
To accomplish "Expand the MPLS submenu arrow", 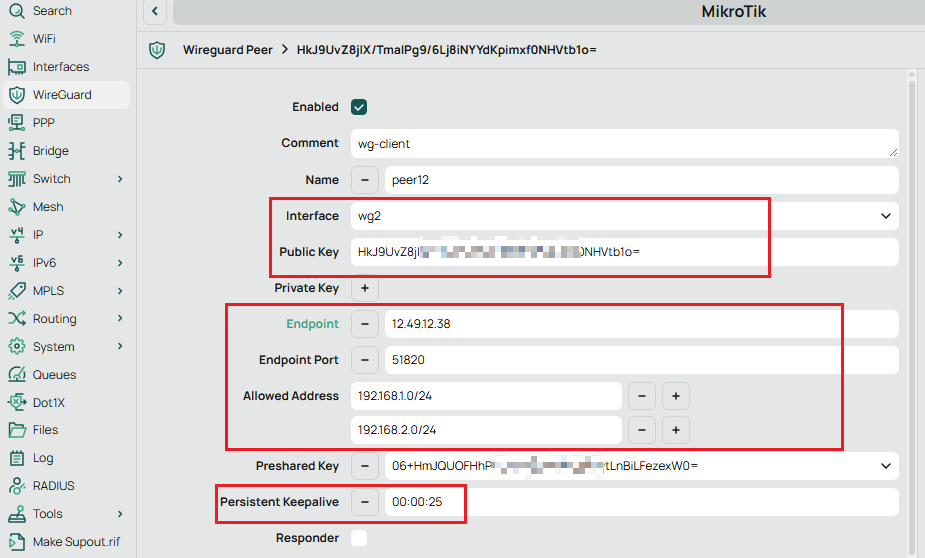I will pyautogui.click(x=120, y=291).
